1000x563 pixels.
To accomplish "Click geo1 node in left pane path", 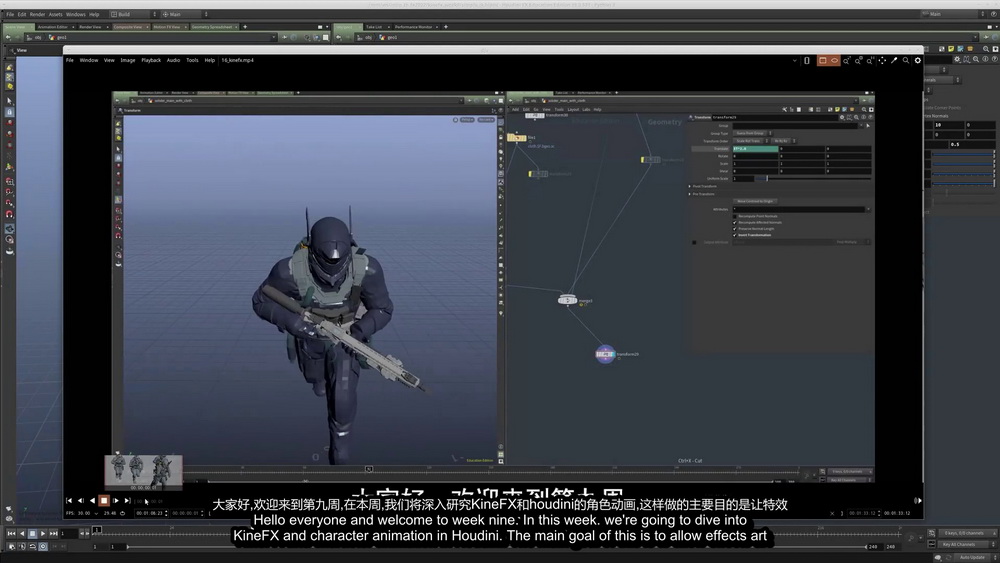I will (58, 38).
